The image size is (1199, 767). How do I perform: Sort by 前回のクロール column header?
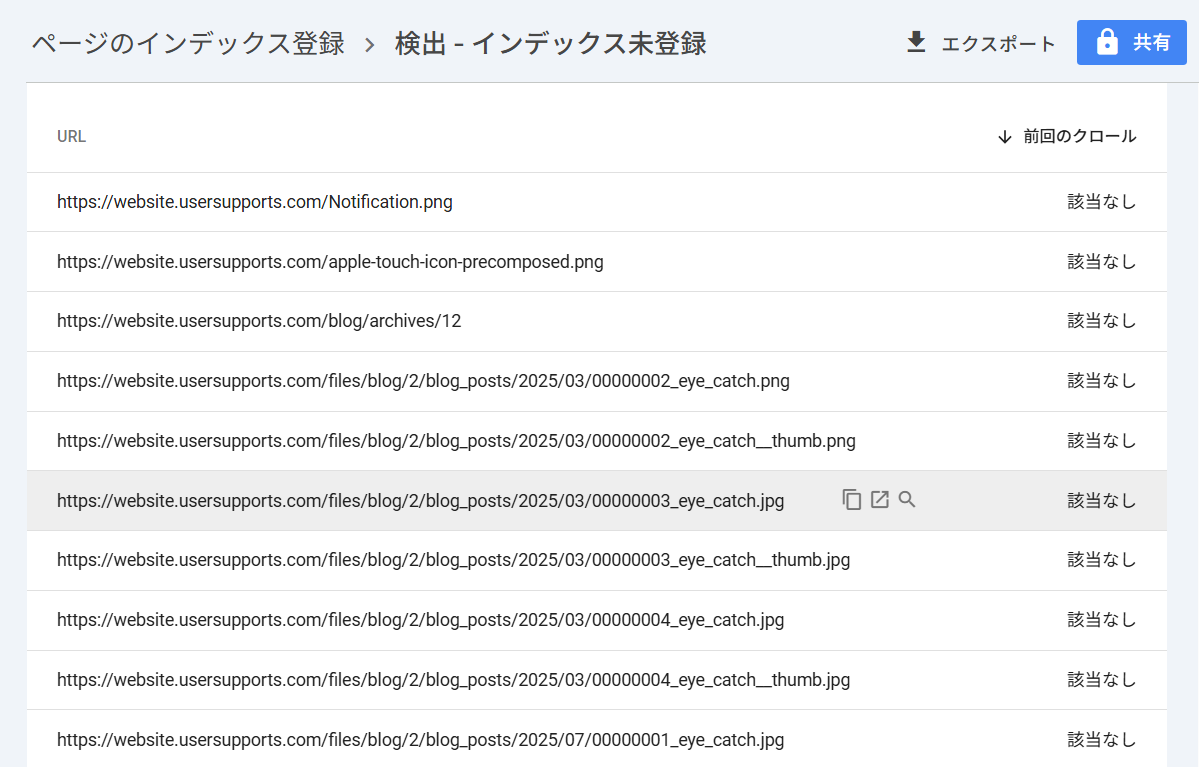[1079, 137]
